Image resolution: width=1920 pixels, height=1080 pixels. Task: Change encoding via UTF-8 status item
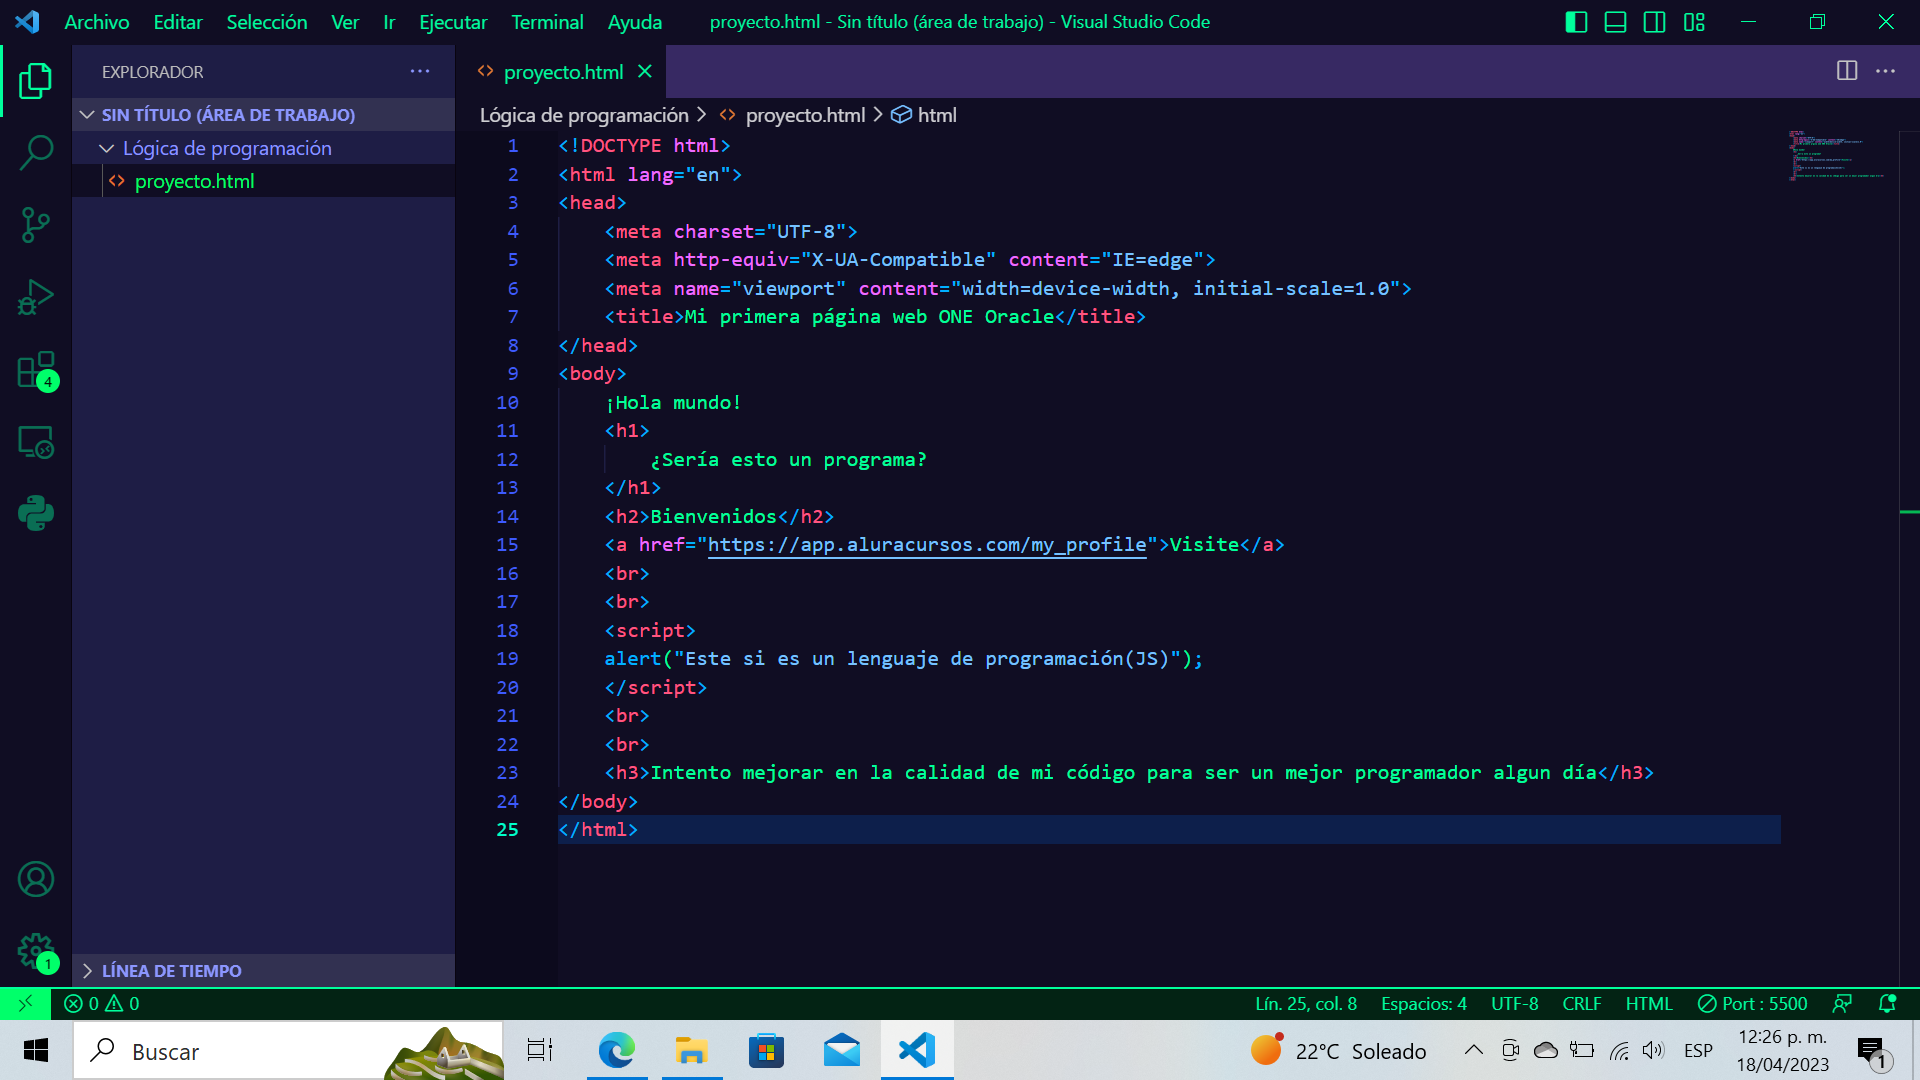pyautogui.click(x=1515, y=1003)
